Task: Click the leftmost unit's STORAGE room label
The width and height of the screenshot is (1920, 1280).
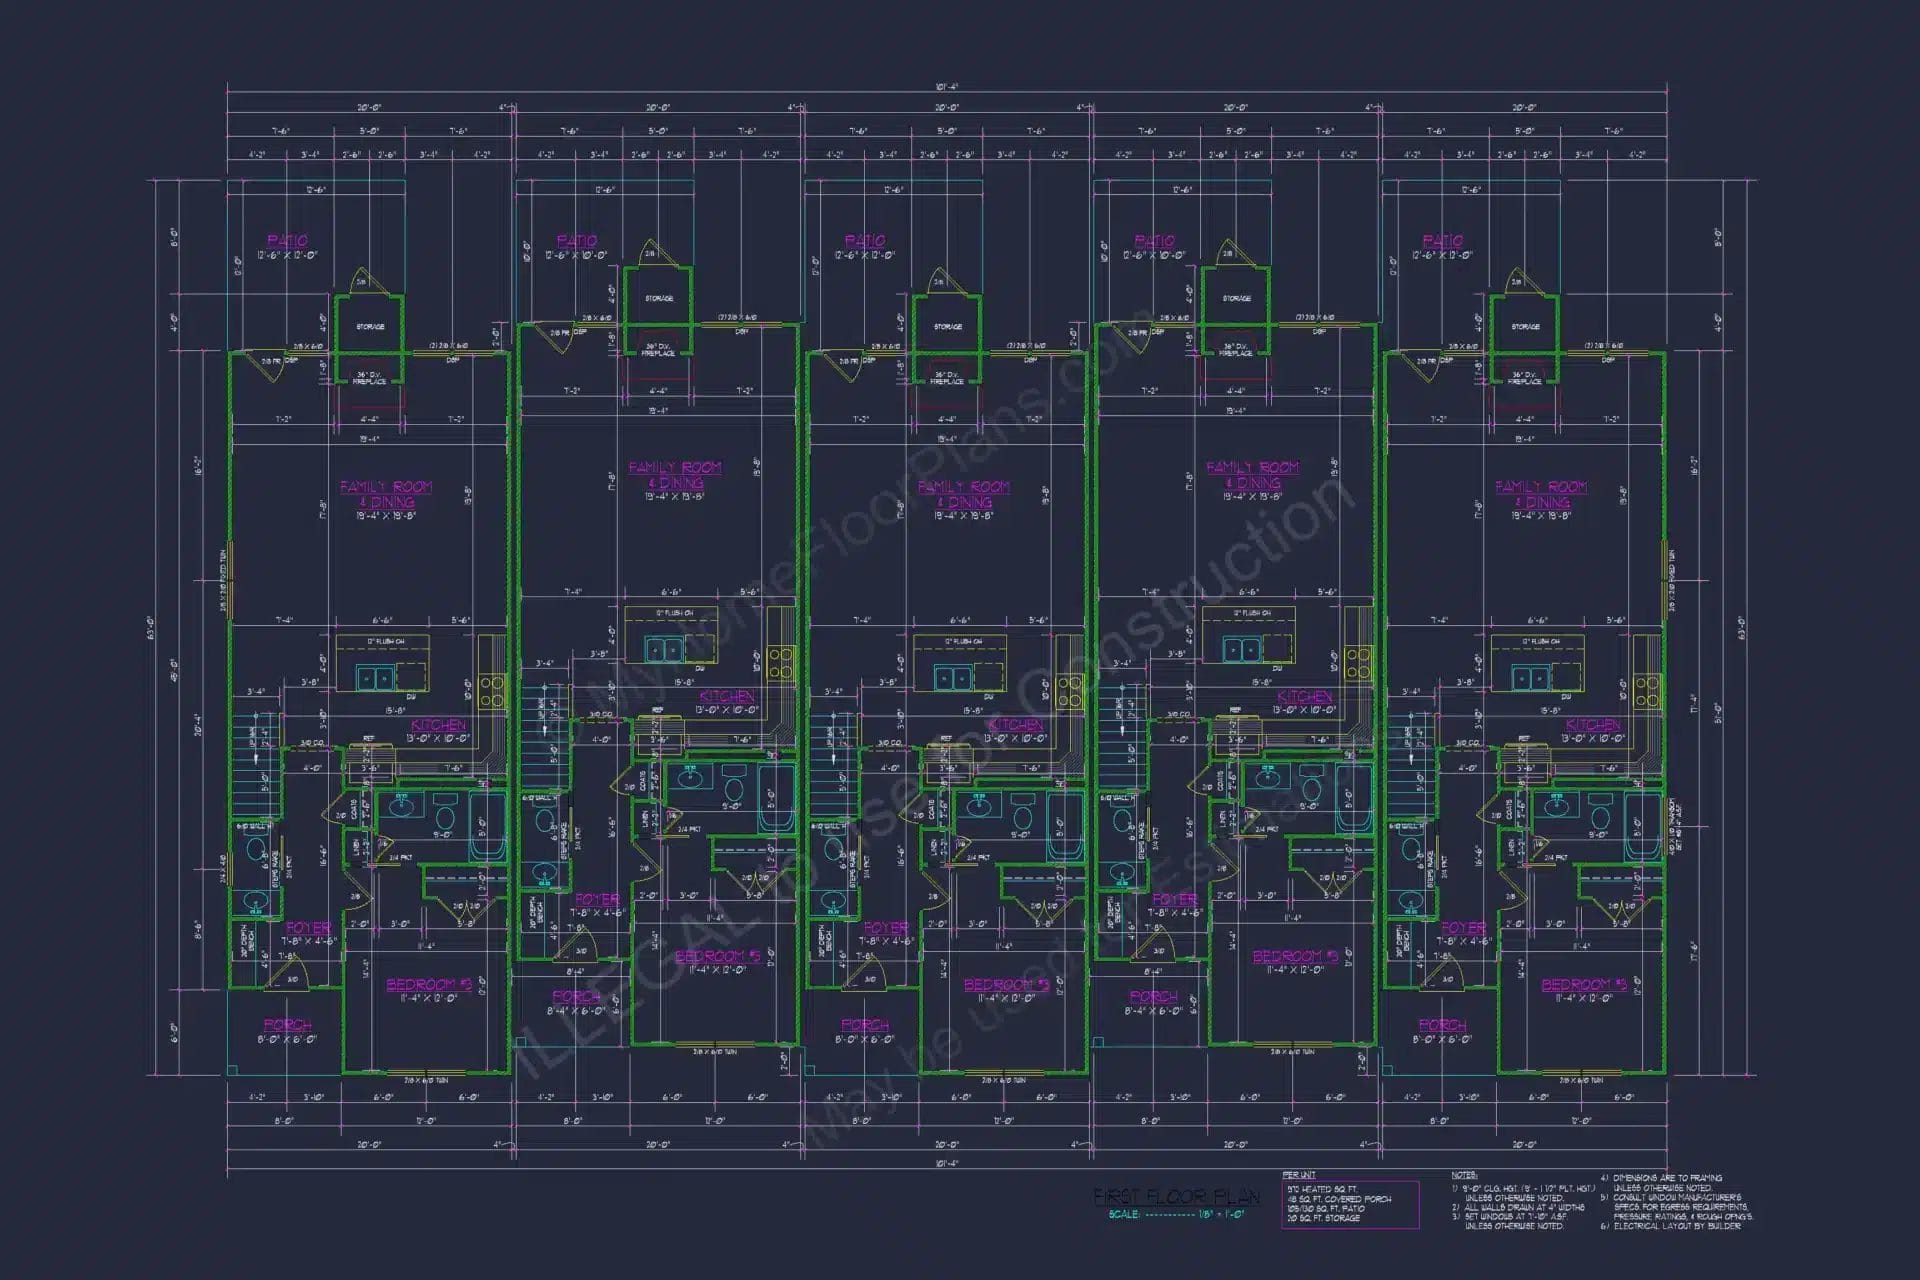Action: tap(370, 327)
